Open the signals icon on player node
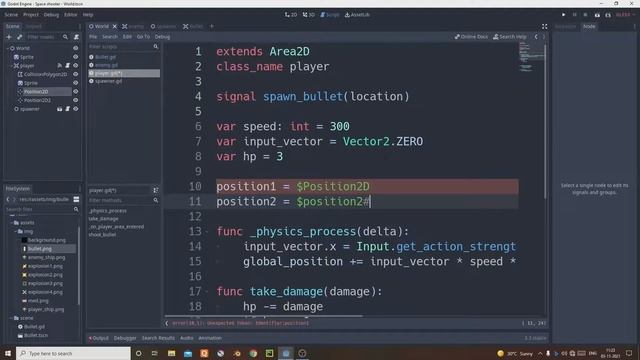 tap(60, 66)
